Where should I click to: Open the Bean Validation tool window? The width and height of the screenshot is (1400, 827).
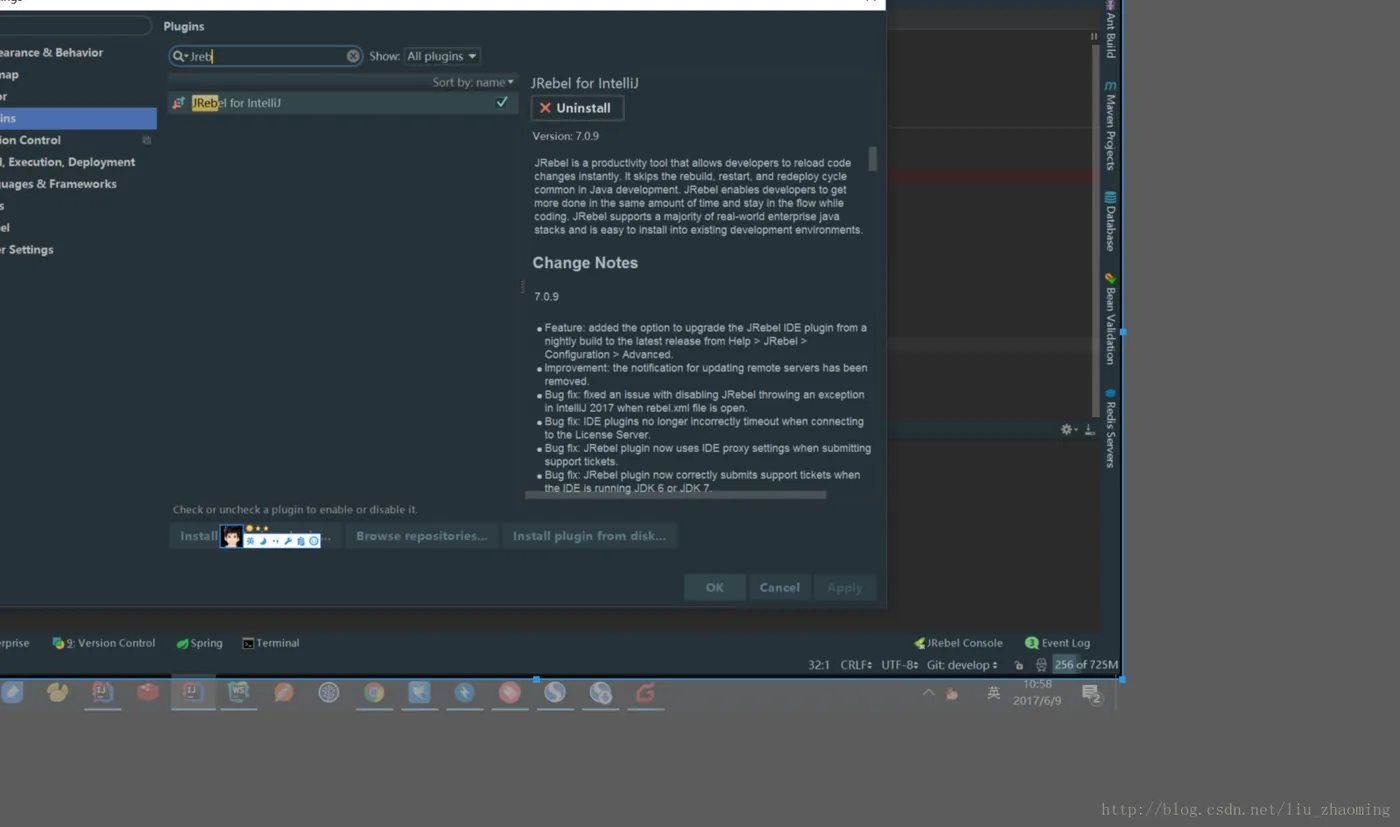(1110, 318)
